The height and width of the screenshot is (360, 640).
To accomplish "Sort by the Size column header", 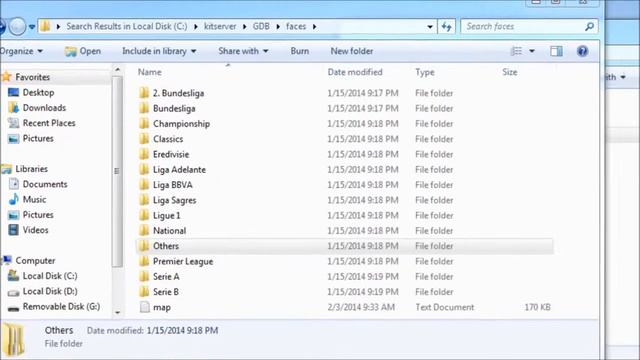I will pos(509,72).
